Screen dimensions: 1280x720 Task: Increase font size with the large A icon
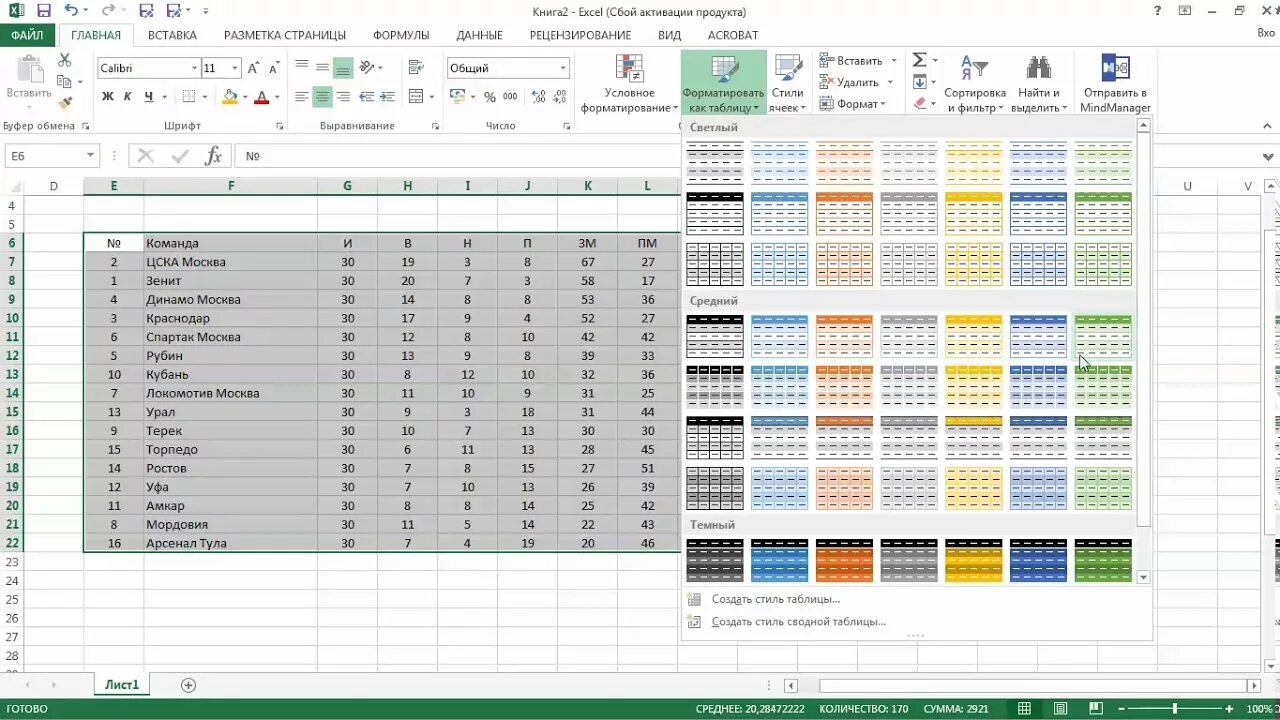pyautogui.click(x=254, y=68)
